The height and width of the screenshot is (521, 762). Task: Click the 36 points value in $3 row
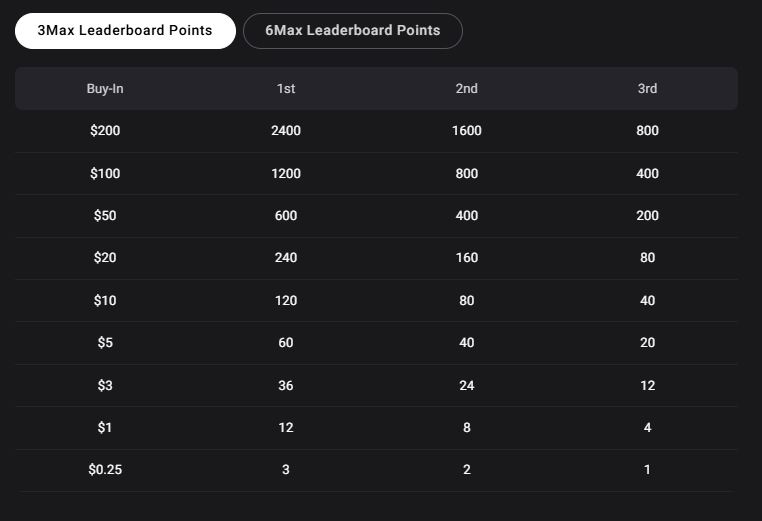[286, 385]
